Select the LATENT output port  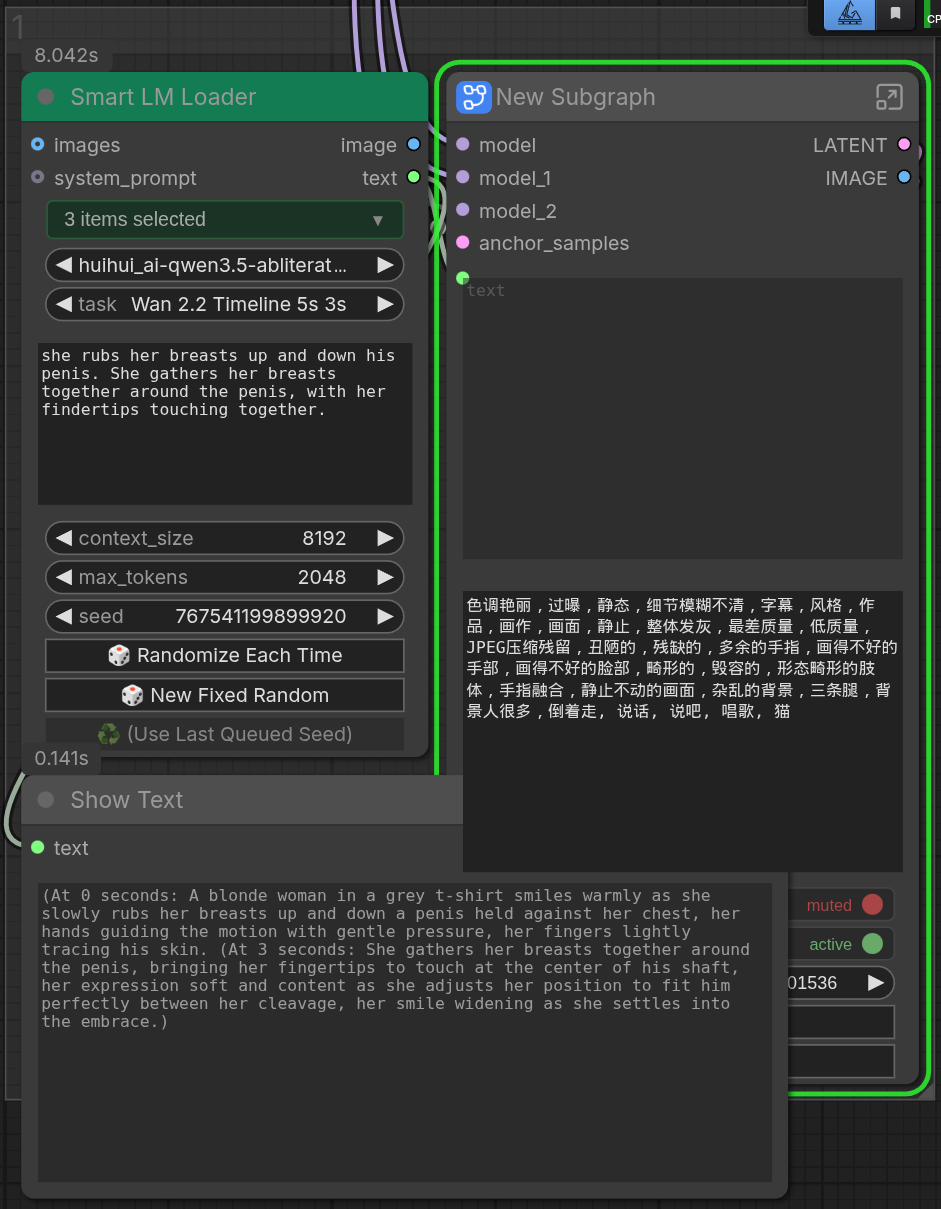(x=904, y=145)
